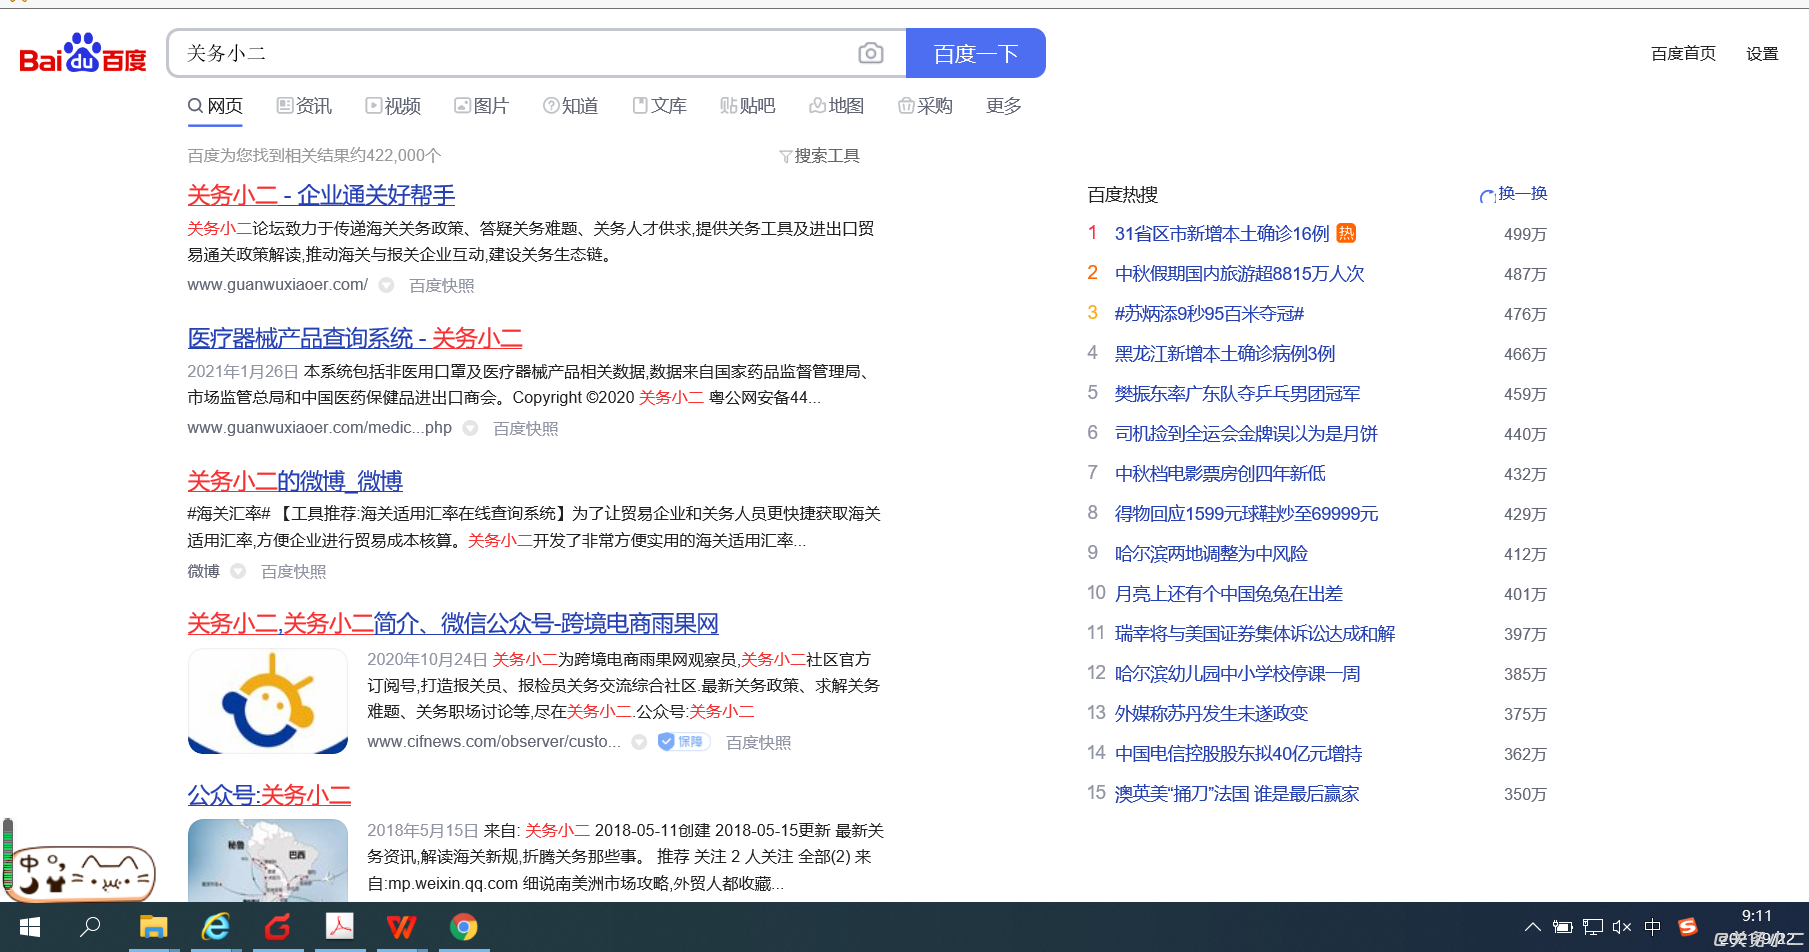This screenshot has width=1809, height=952.
Task: Open File Explorer from taskbar
Action: pos(153,927)
